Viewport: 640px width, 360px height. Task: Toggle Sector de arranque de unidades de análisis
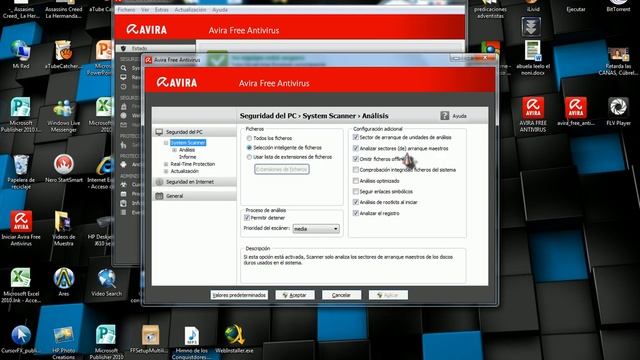tap(356, 138)
